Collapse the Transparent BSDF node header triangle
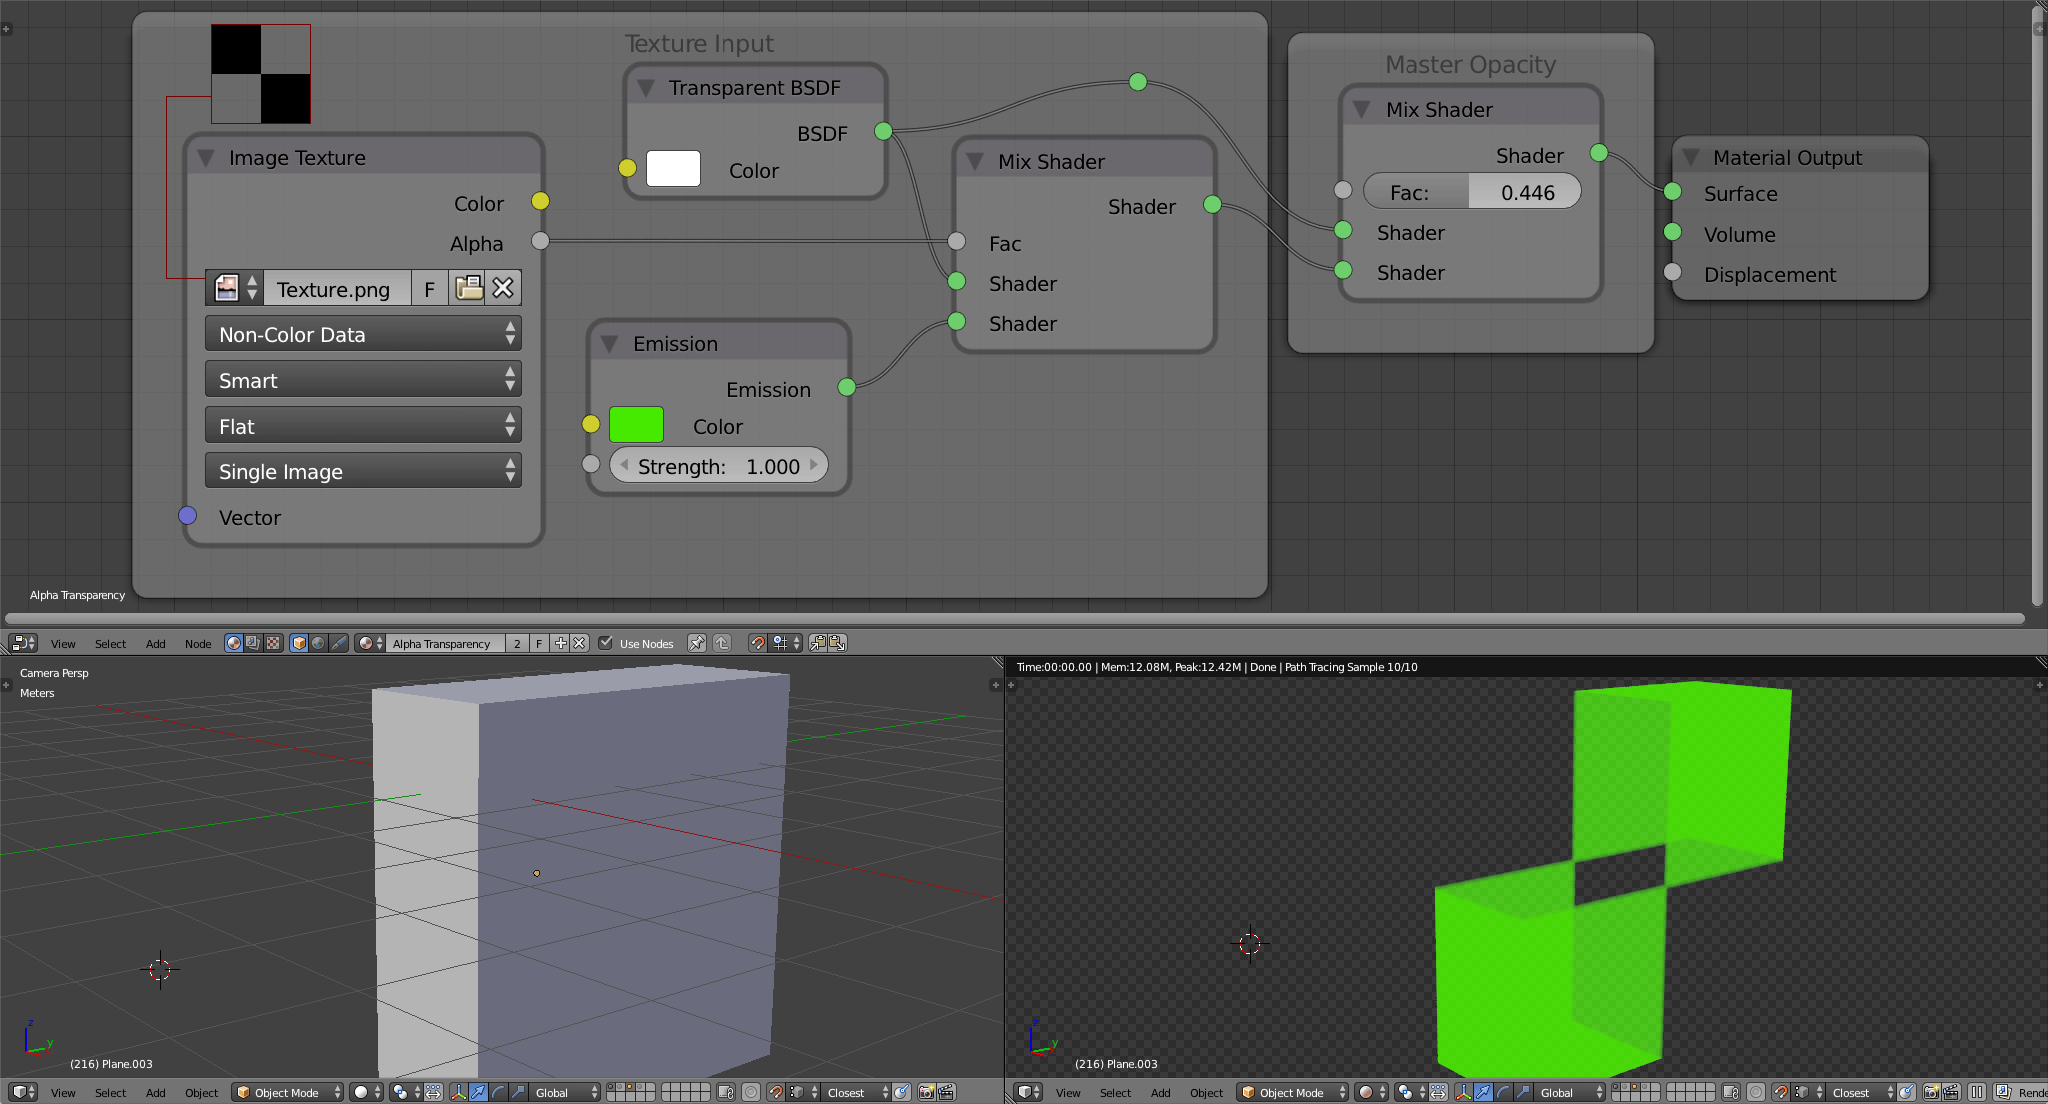Screen dimensions: 2048x1104 click(645, 87)
